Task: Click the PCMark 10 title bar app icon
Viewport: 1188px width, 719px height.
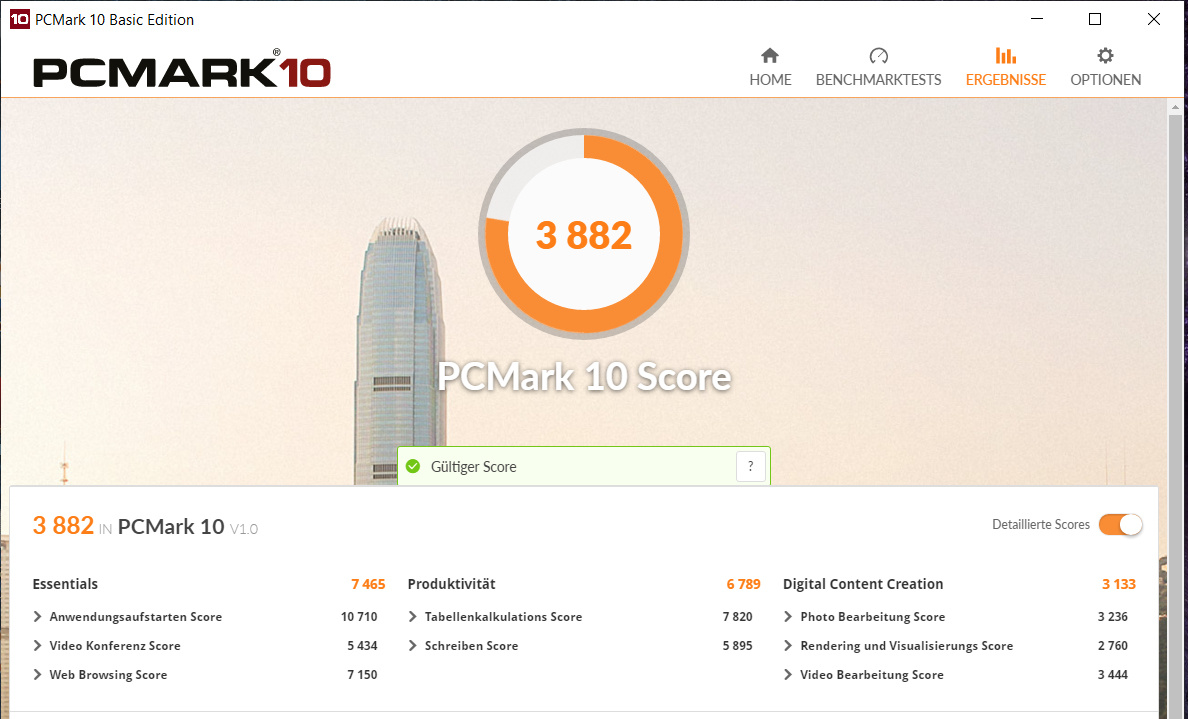Action: pos(20,20)
